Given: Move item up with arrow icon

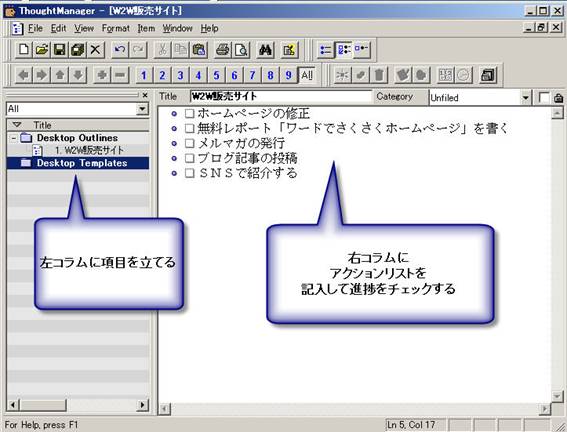Looking at the screenshot, I should point(60,75).
